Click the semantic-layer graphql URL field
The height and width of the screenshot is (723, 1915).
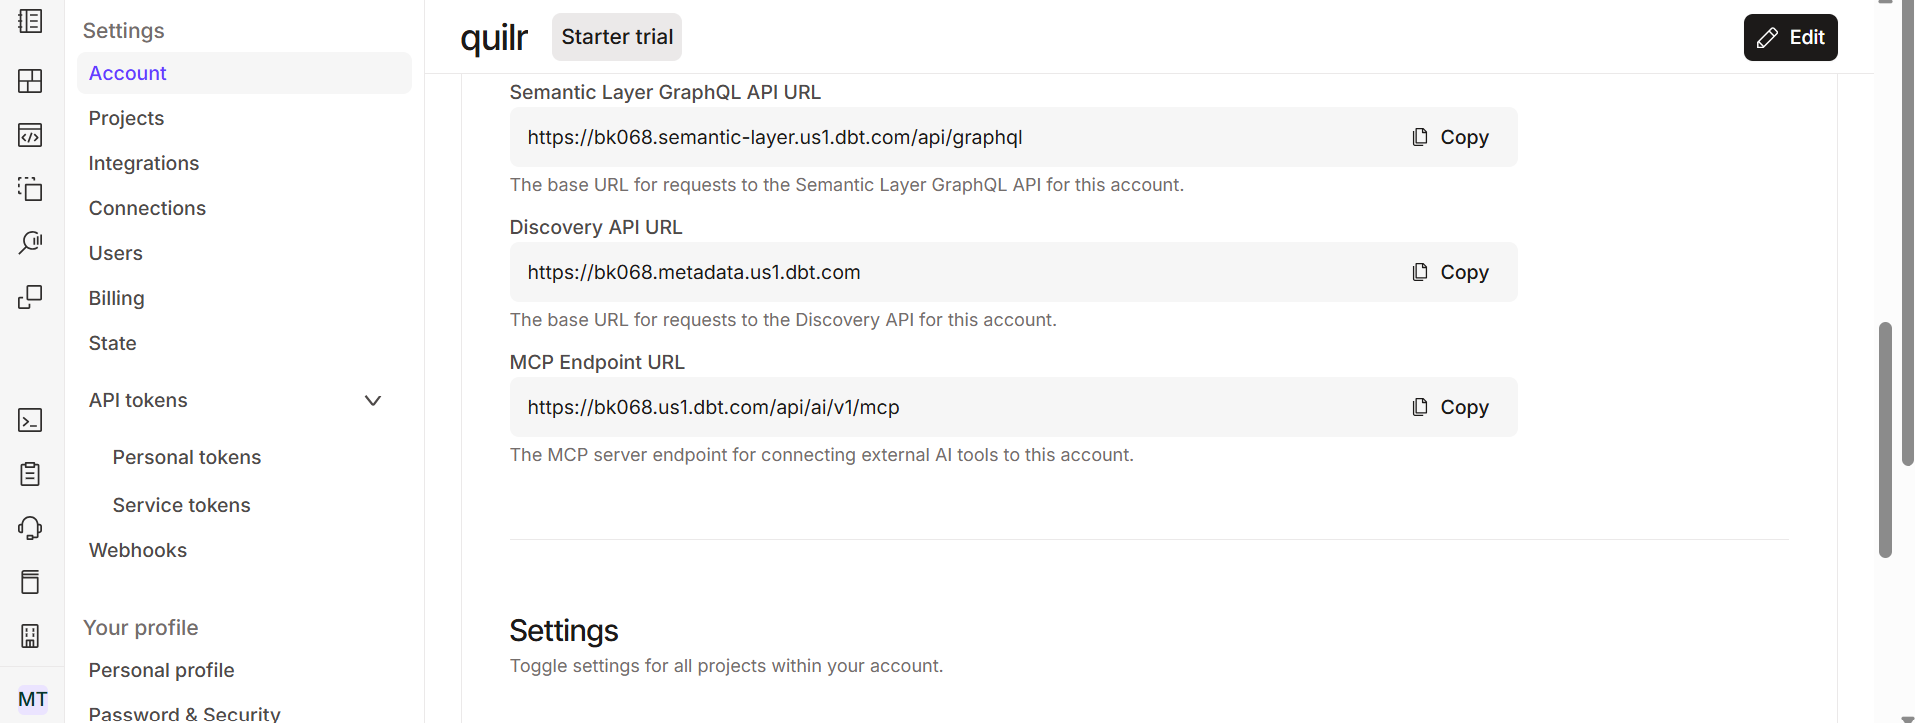tap(1014, 137)
